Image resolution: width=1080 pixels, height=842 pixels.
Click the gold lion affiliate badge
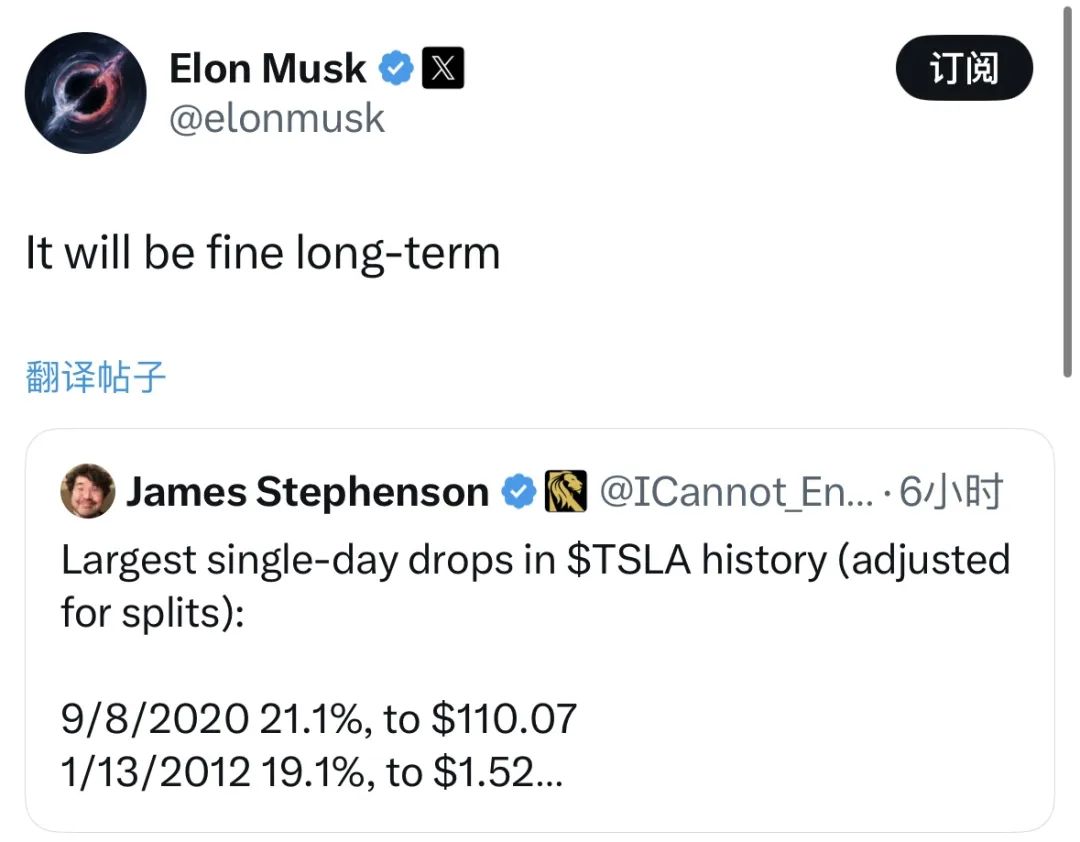tap(565, 491)
